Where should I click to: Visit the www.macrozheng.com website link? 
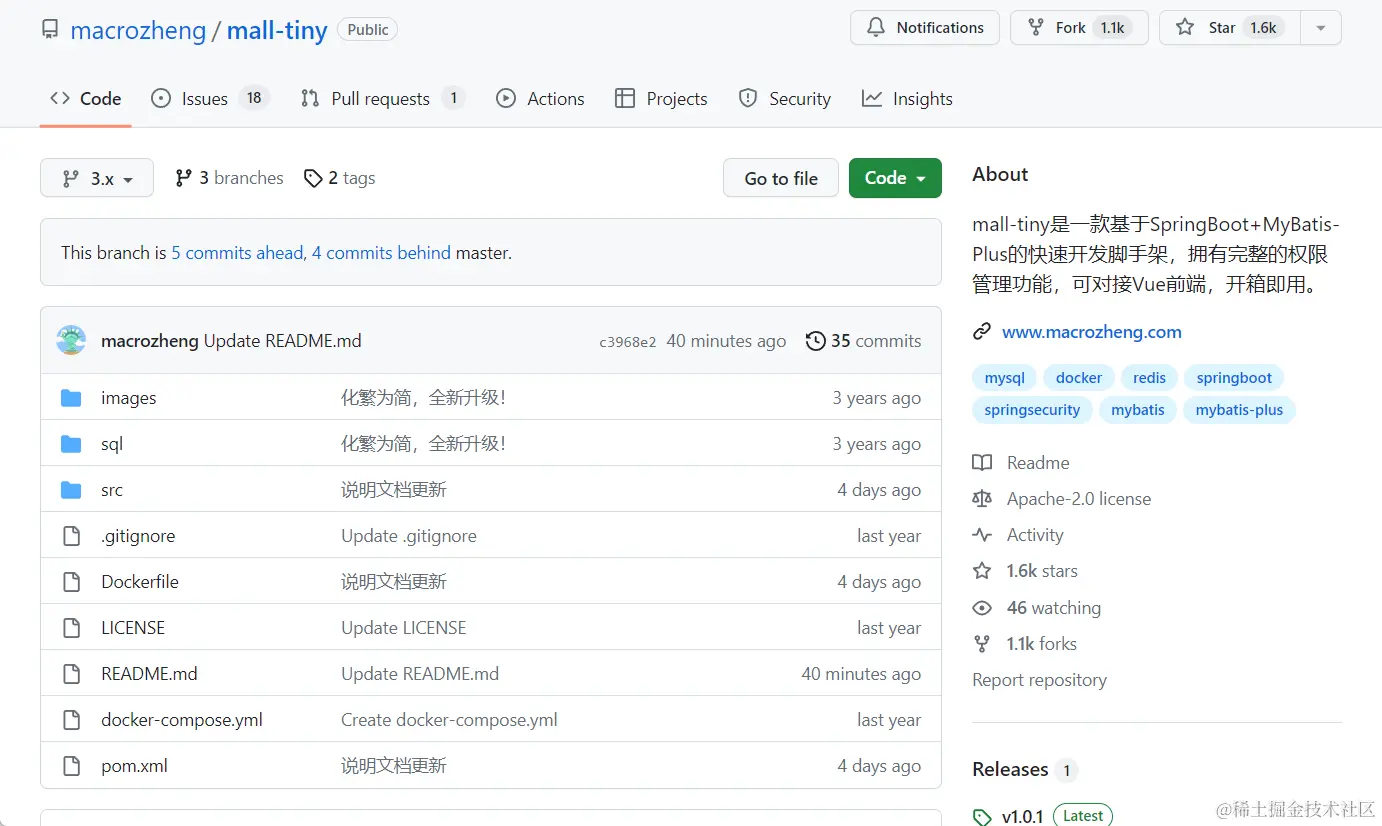click(x=1092, y=332)
